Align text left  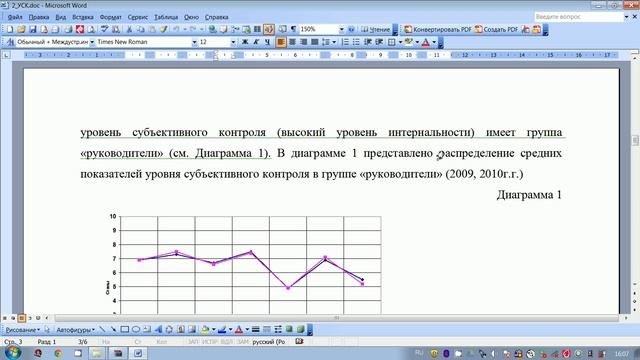tap(281, 42)
